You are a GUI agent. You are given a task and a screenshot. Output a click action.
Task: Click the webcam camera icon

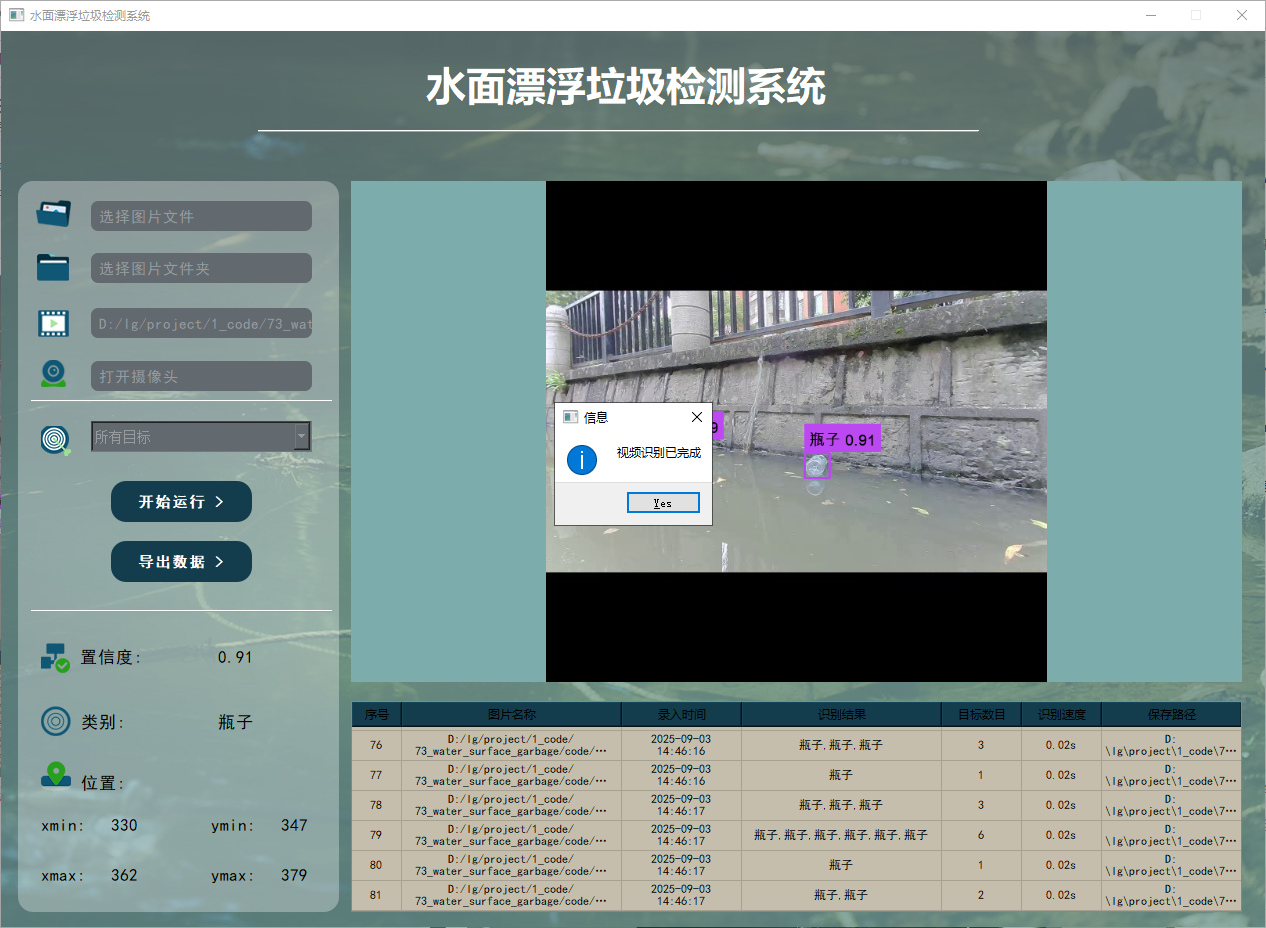pyautogui.click(x=53, y=374)
